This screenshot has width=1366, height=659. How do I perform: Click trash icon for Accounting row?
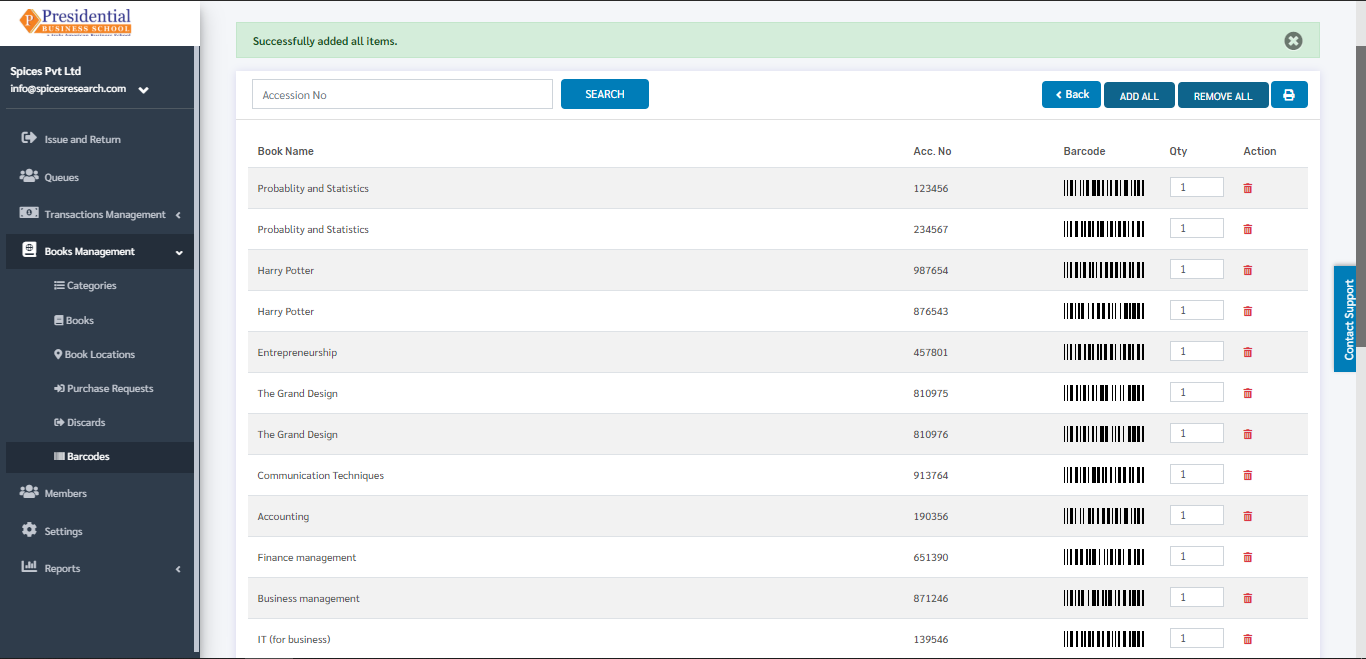coord(1247,516)
